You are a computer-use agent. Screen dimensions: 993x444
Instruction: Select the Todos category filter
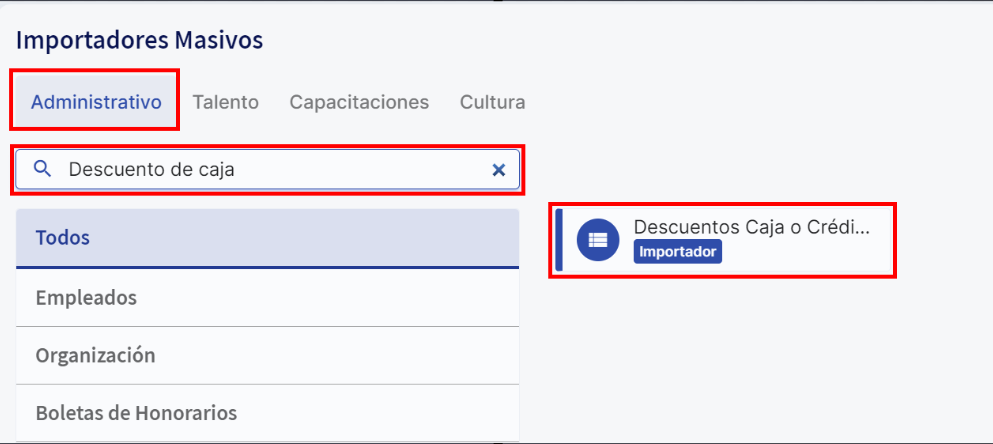[267, 238]
